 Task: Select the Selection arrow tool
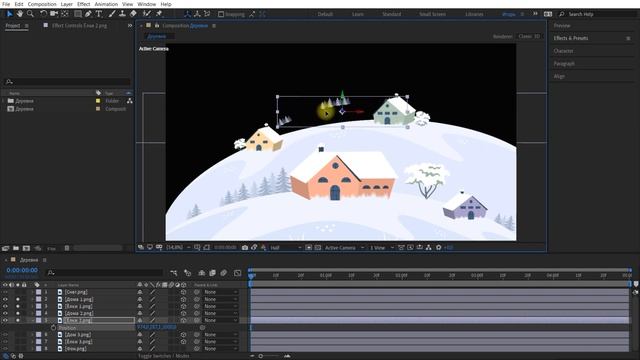[x=10, y=14]
